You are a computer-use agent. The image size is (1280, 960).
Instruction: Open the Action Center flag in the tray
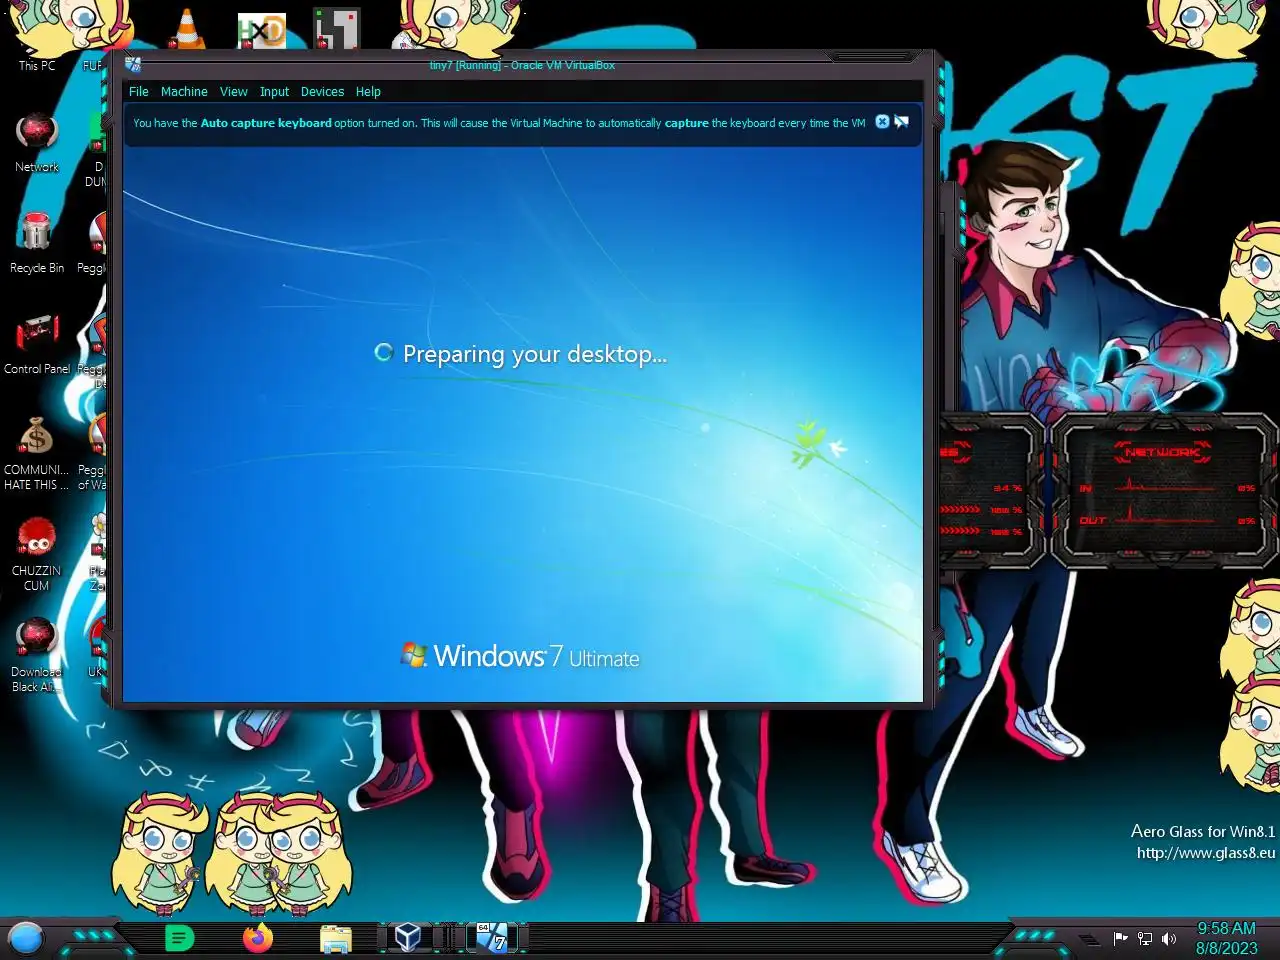(1121, 938)
